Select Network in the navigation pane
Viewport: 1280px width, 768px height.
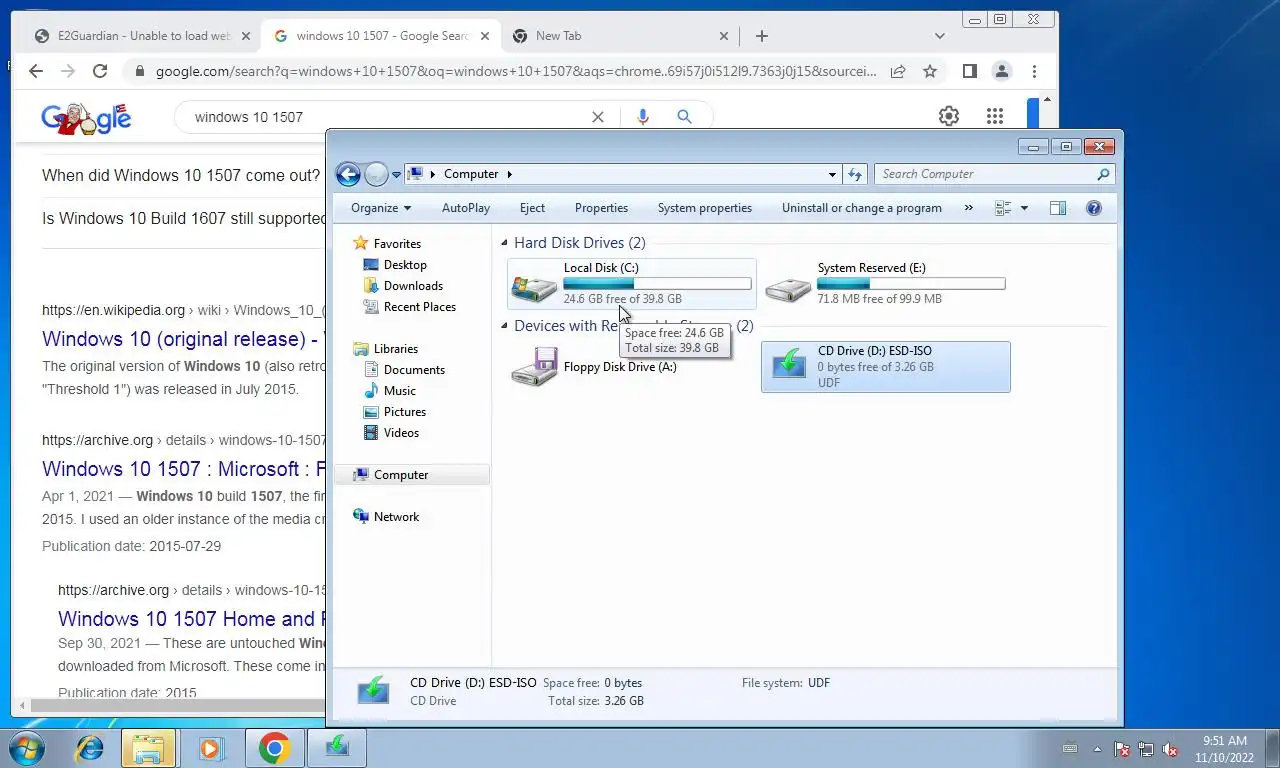tap(396, 517)
